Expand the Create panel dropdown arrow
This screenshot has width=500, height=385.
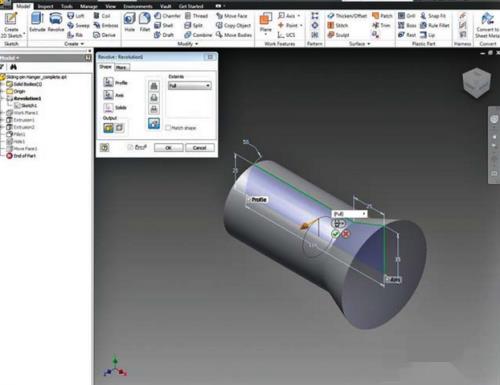pyautogui.click(x=82, y=44)
